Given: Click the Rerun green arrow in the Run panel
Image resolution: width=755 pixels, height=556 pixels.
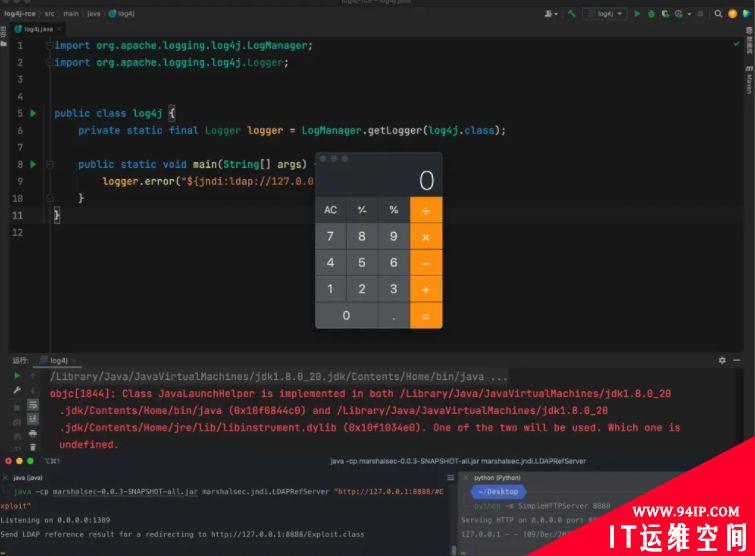Looking at the screenshot, I should 17,376.
